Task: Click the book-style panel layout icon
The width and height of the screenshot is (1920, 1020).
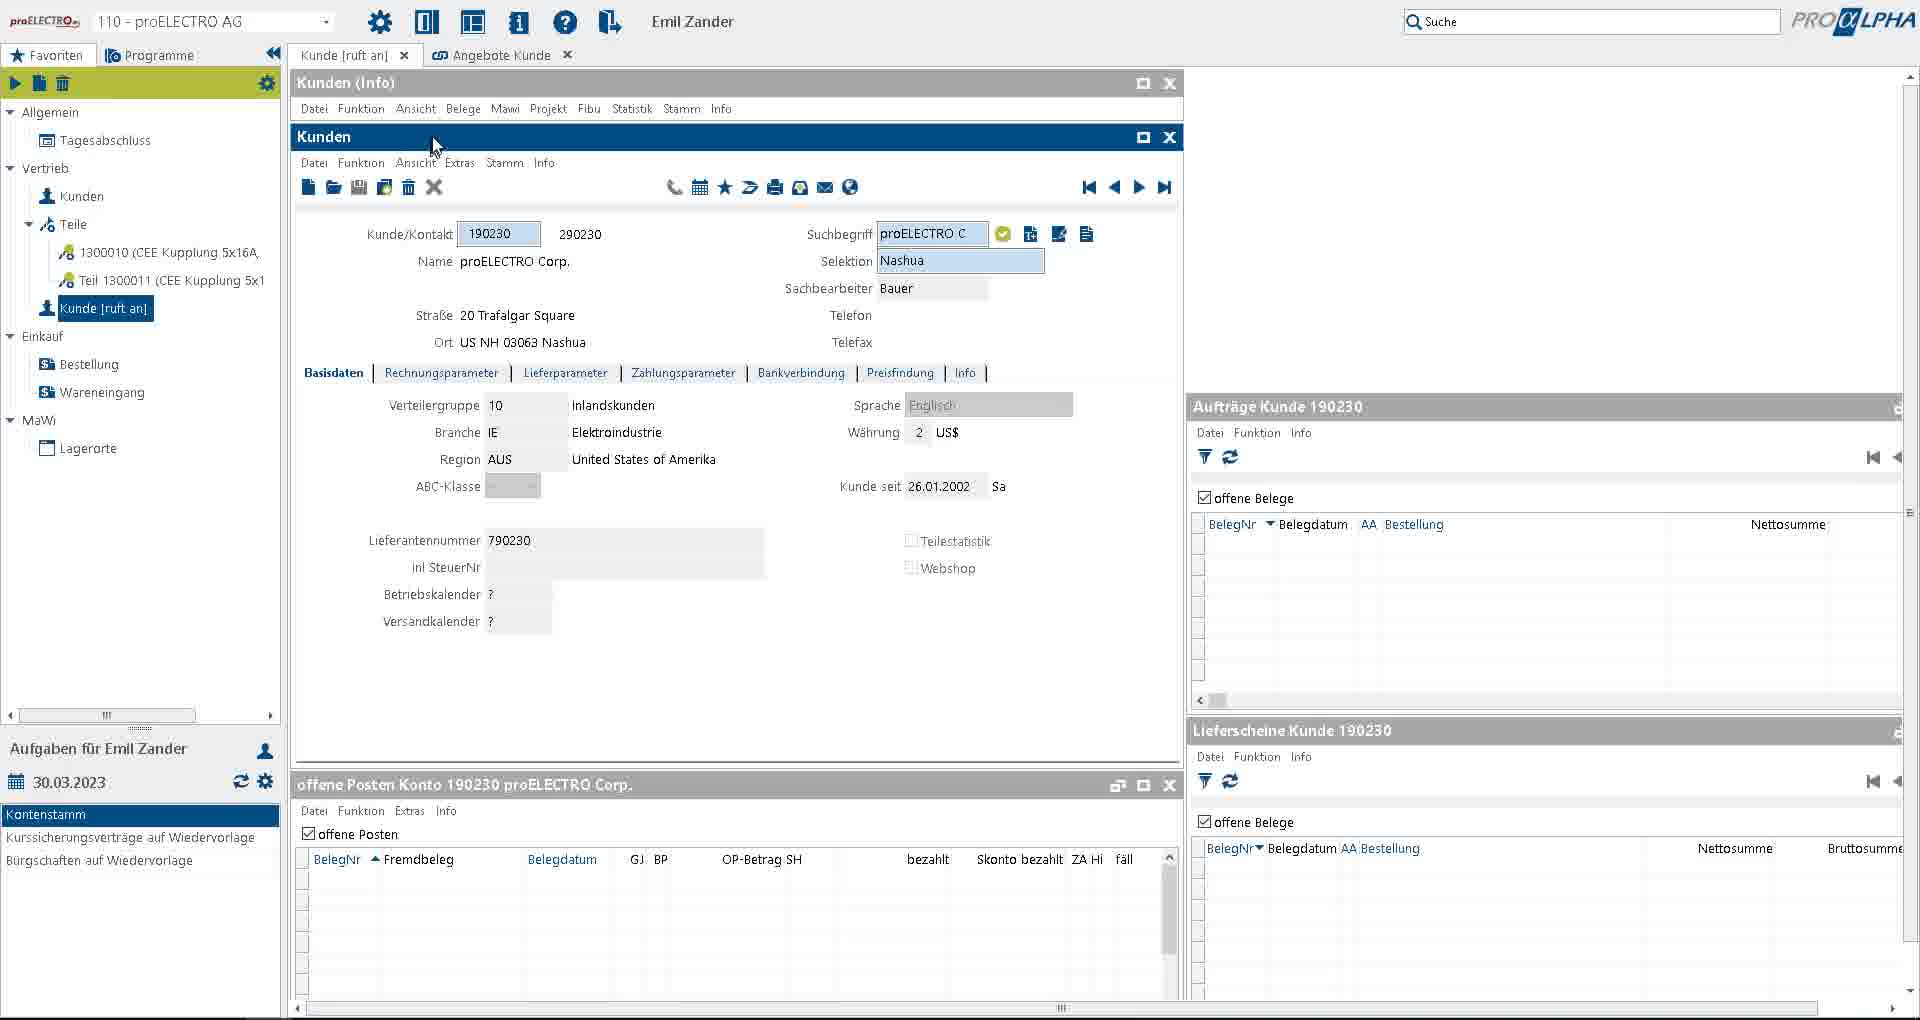Action: [427, 22]
